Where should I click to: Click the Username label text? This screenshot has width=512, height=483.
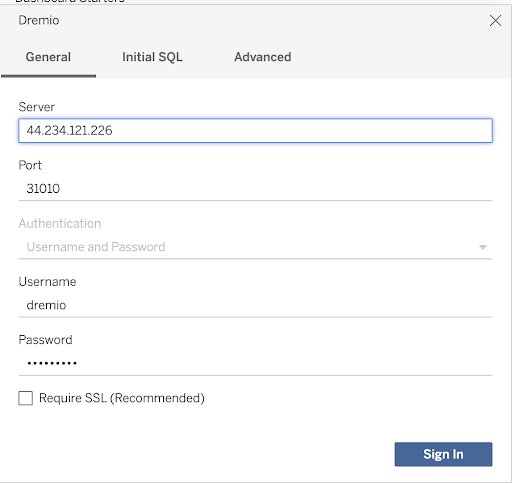(x=47, y=282)
